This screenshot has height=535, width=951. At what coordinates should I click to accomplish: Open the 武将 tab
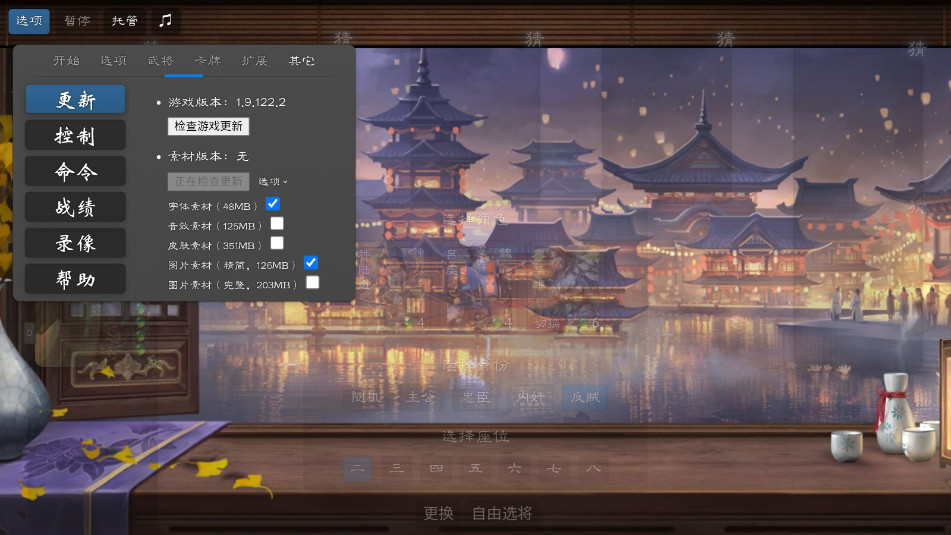[160, 61]
